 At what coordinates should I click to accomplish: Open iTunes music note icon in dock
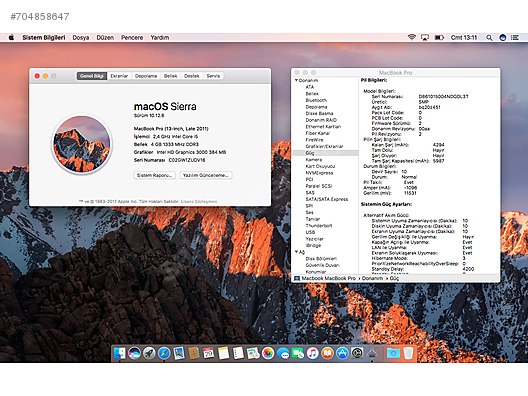coord(312,353)
